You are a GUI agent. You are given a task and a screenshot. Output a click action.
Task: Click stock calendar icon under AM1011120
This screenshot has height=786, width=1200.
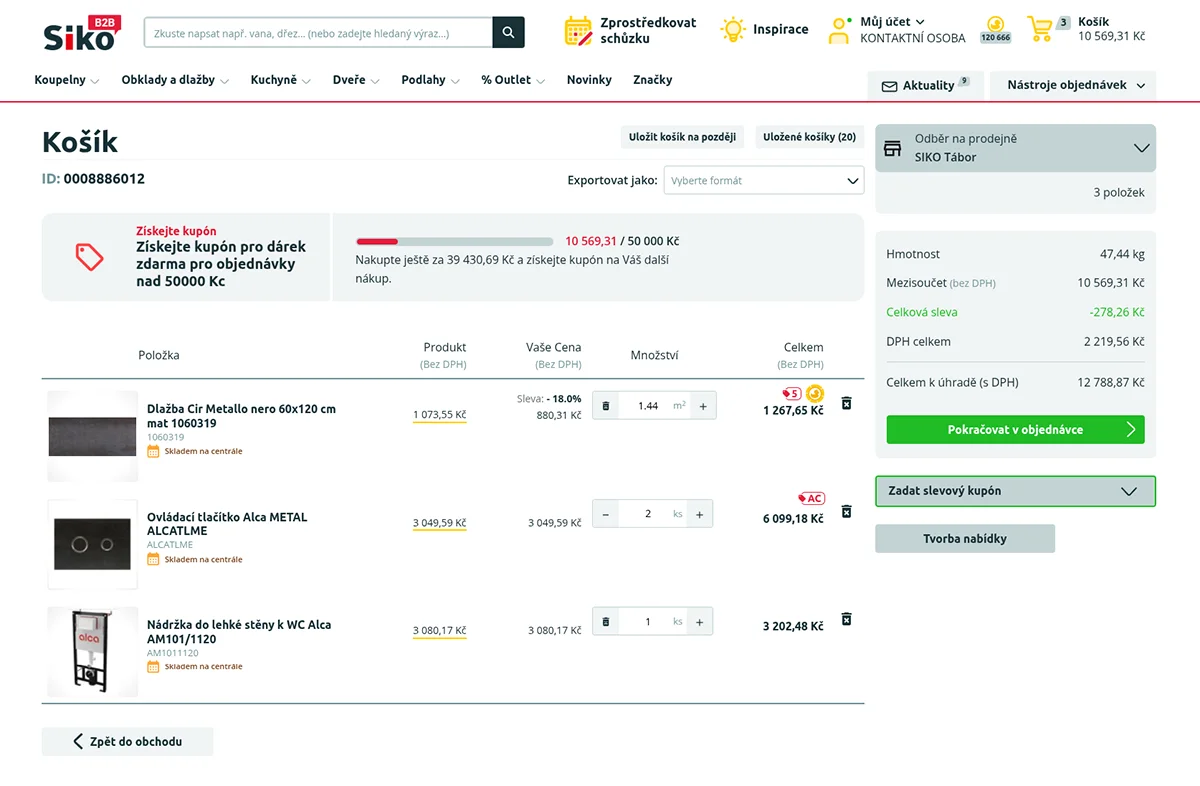(x=153, y=666)
